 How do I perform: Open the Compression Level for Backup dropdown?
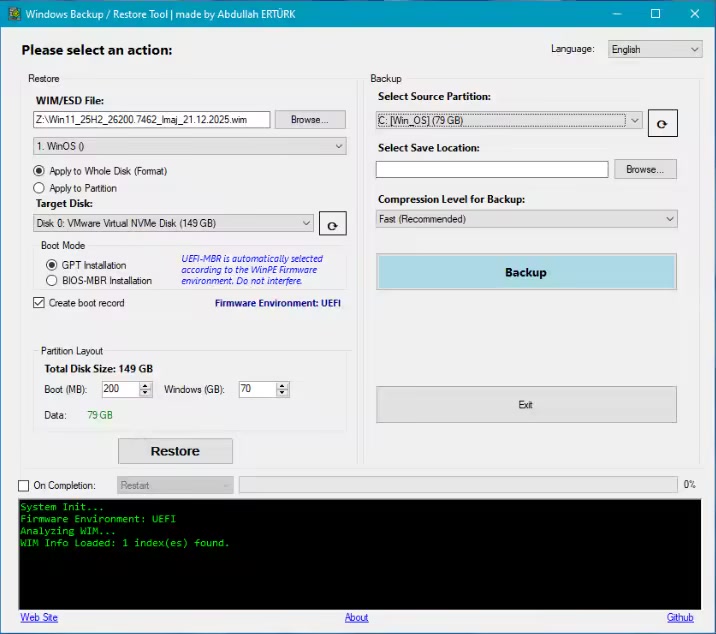tap(527, 219)
